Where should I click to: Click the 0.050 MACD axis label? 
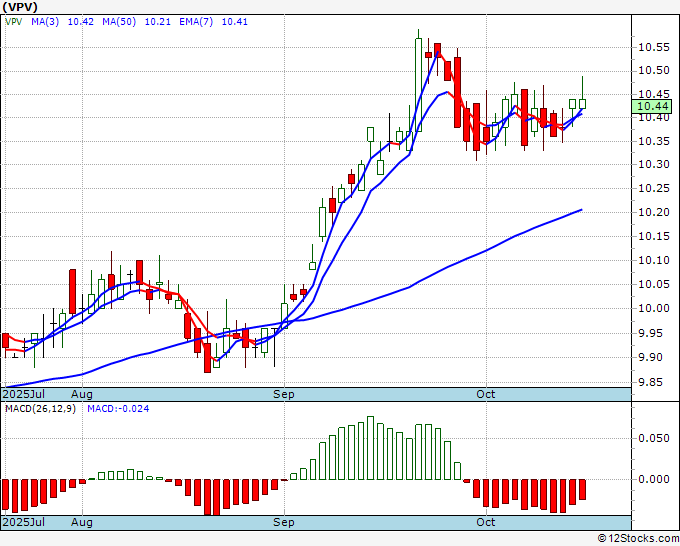[654, 438]
